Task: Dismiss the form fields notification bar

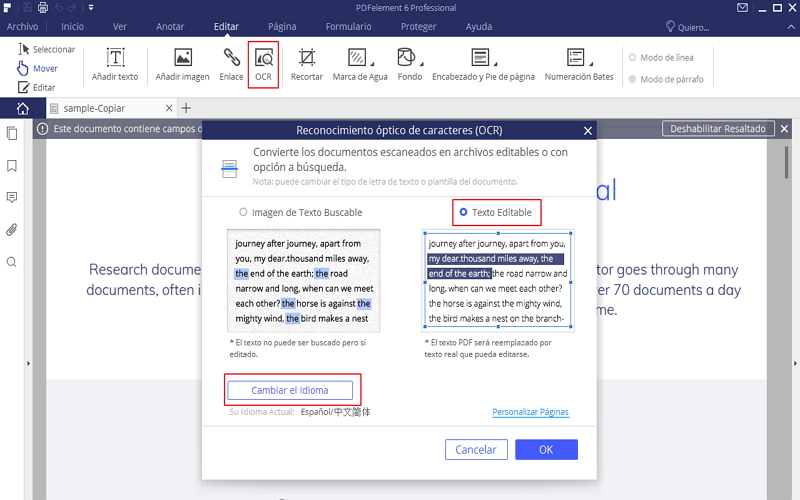Action: 785,129
